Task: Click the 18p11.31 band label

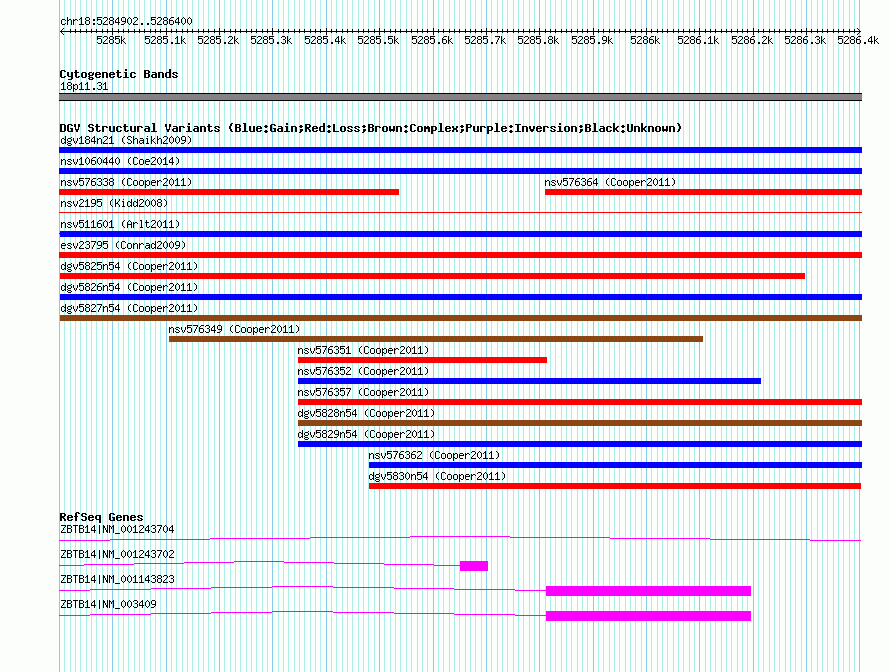Action: [x=84, y=86]
